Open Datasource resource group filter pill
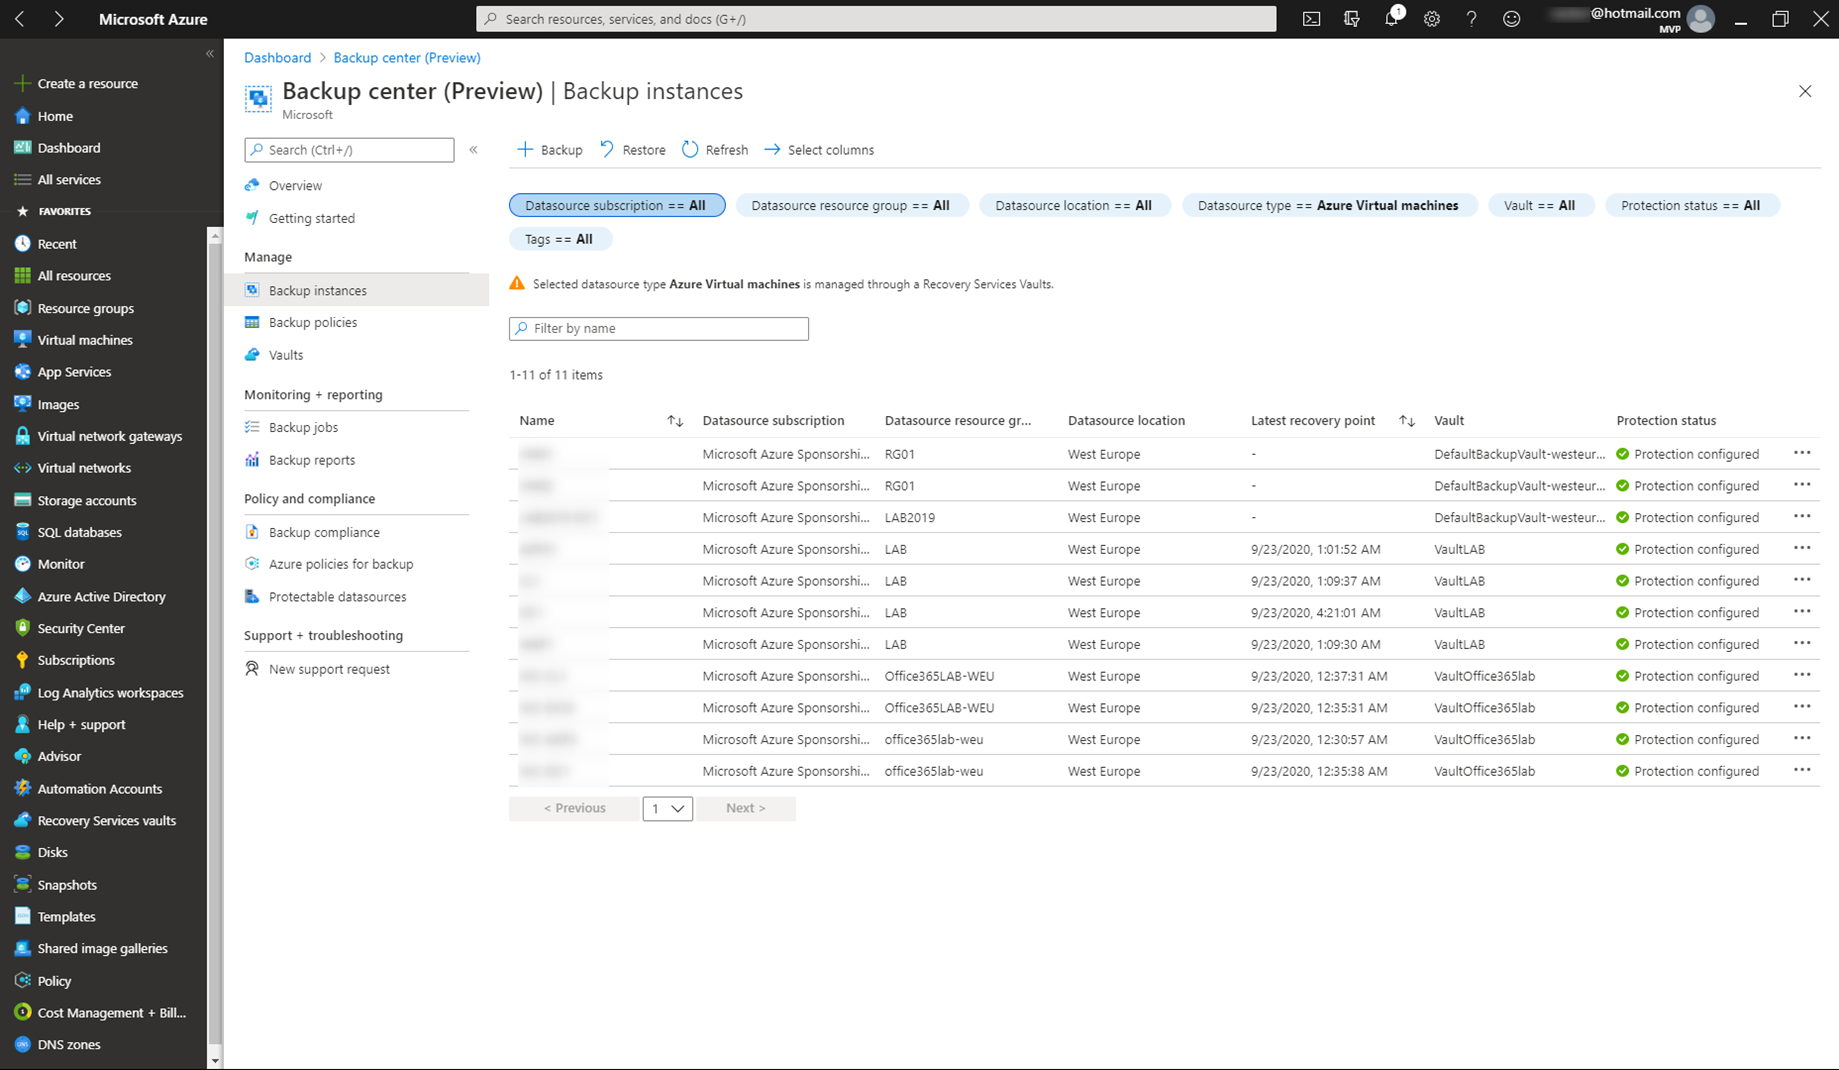1839x1070 pixels. tap(851, 206)
